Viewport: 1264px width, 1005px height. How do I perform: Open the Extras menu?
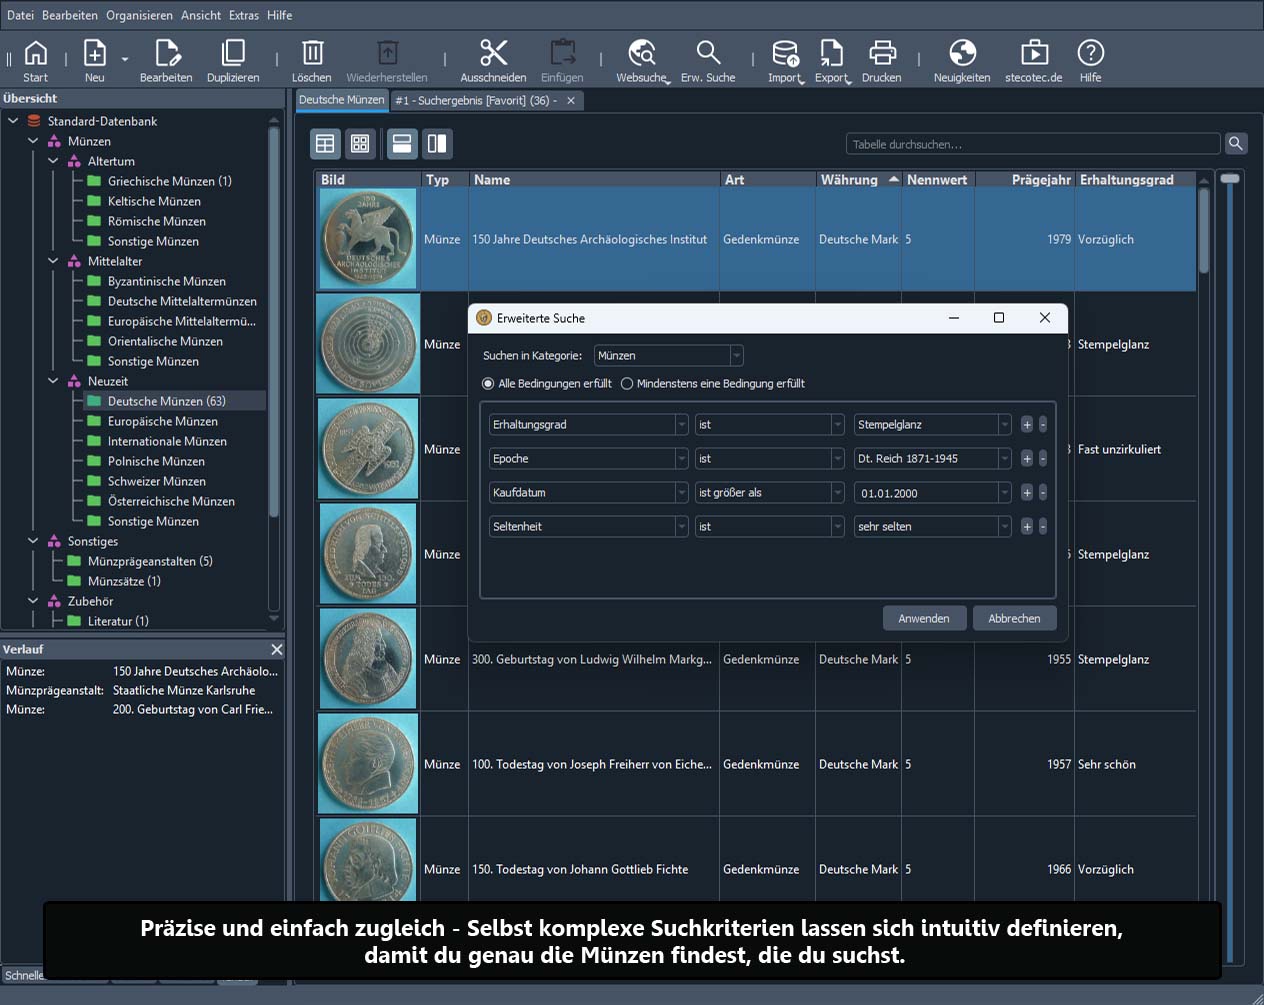tap(243, 15)
